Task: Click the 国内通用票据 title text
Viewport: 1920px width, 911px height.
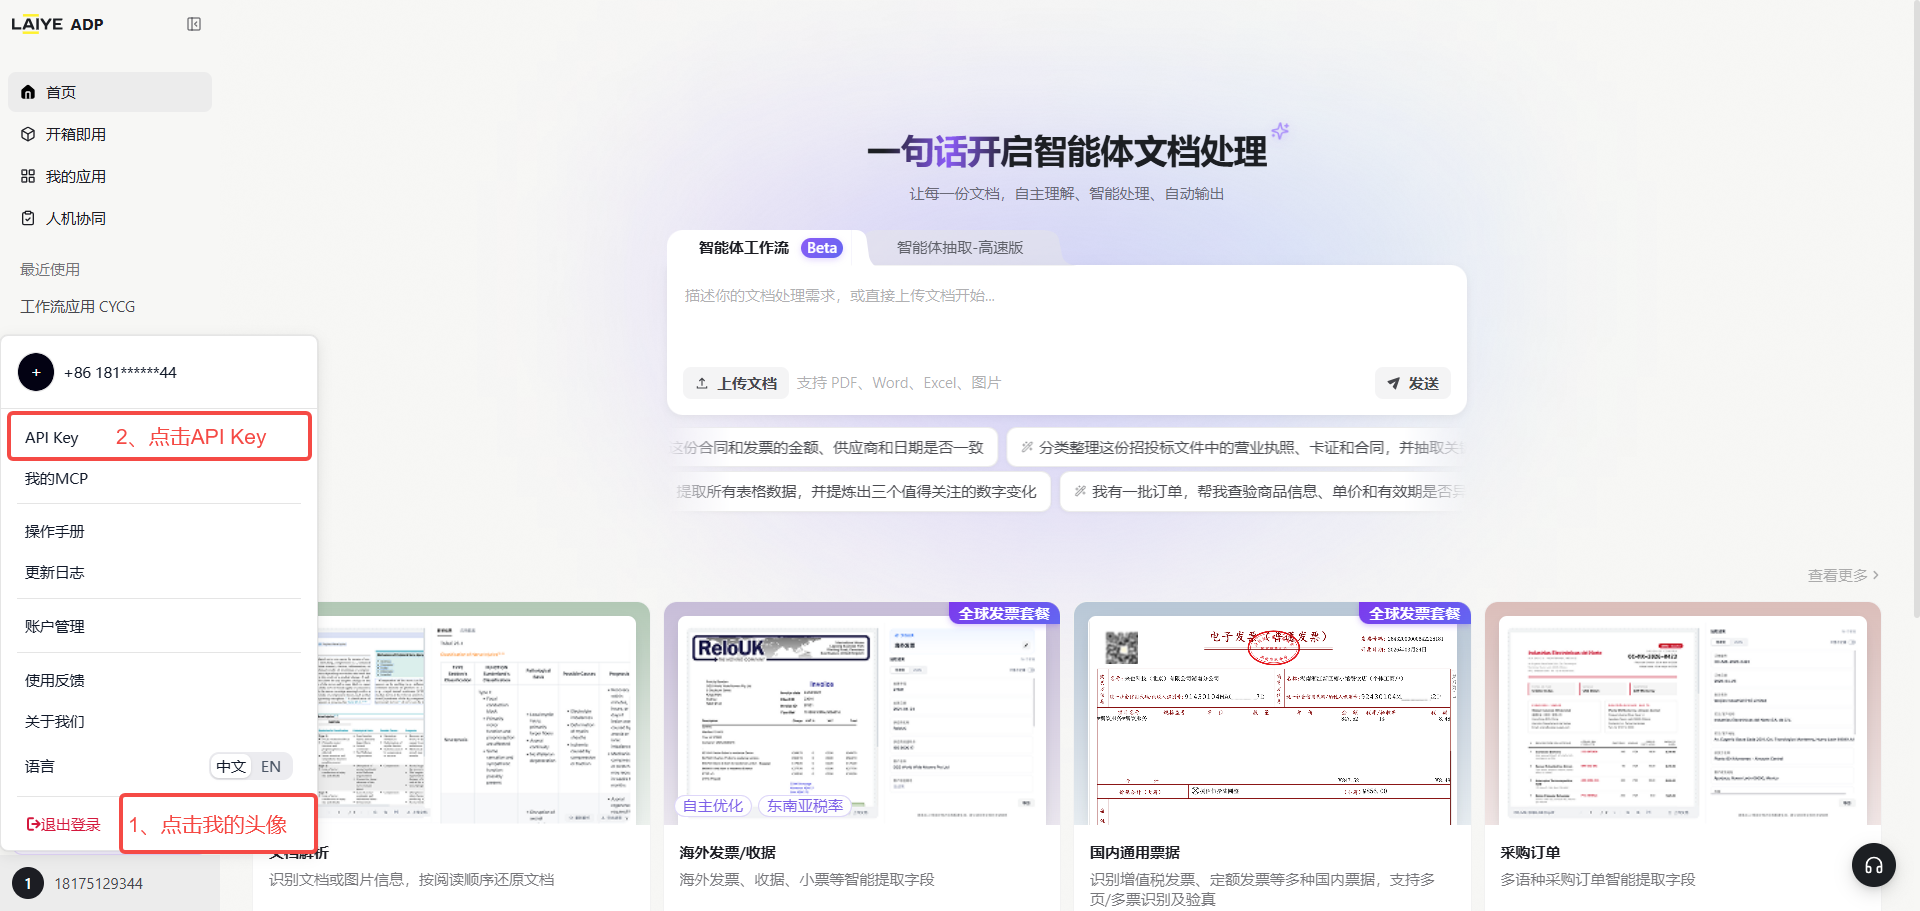Action: pyautogui.click(x=1135, y=852)
